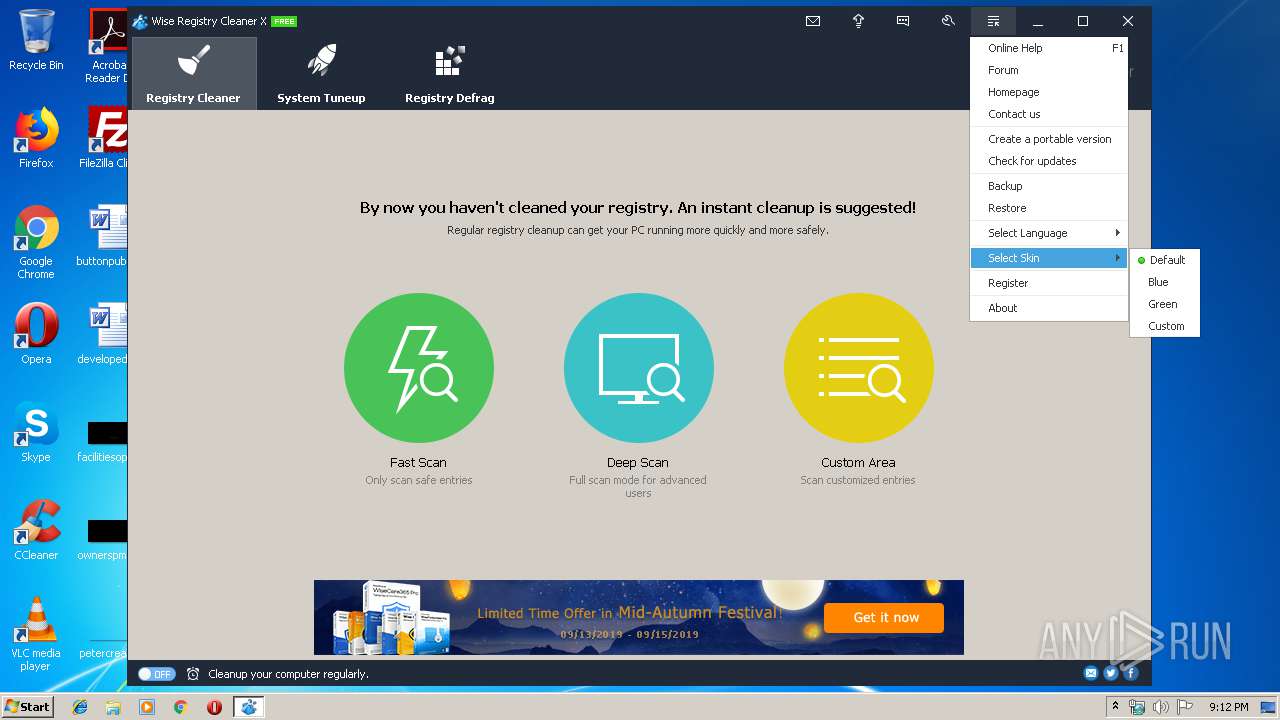1280x720 pixels.
Task: Select the Default skin option
Action: click(x=1164, y=260)
